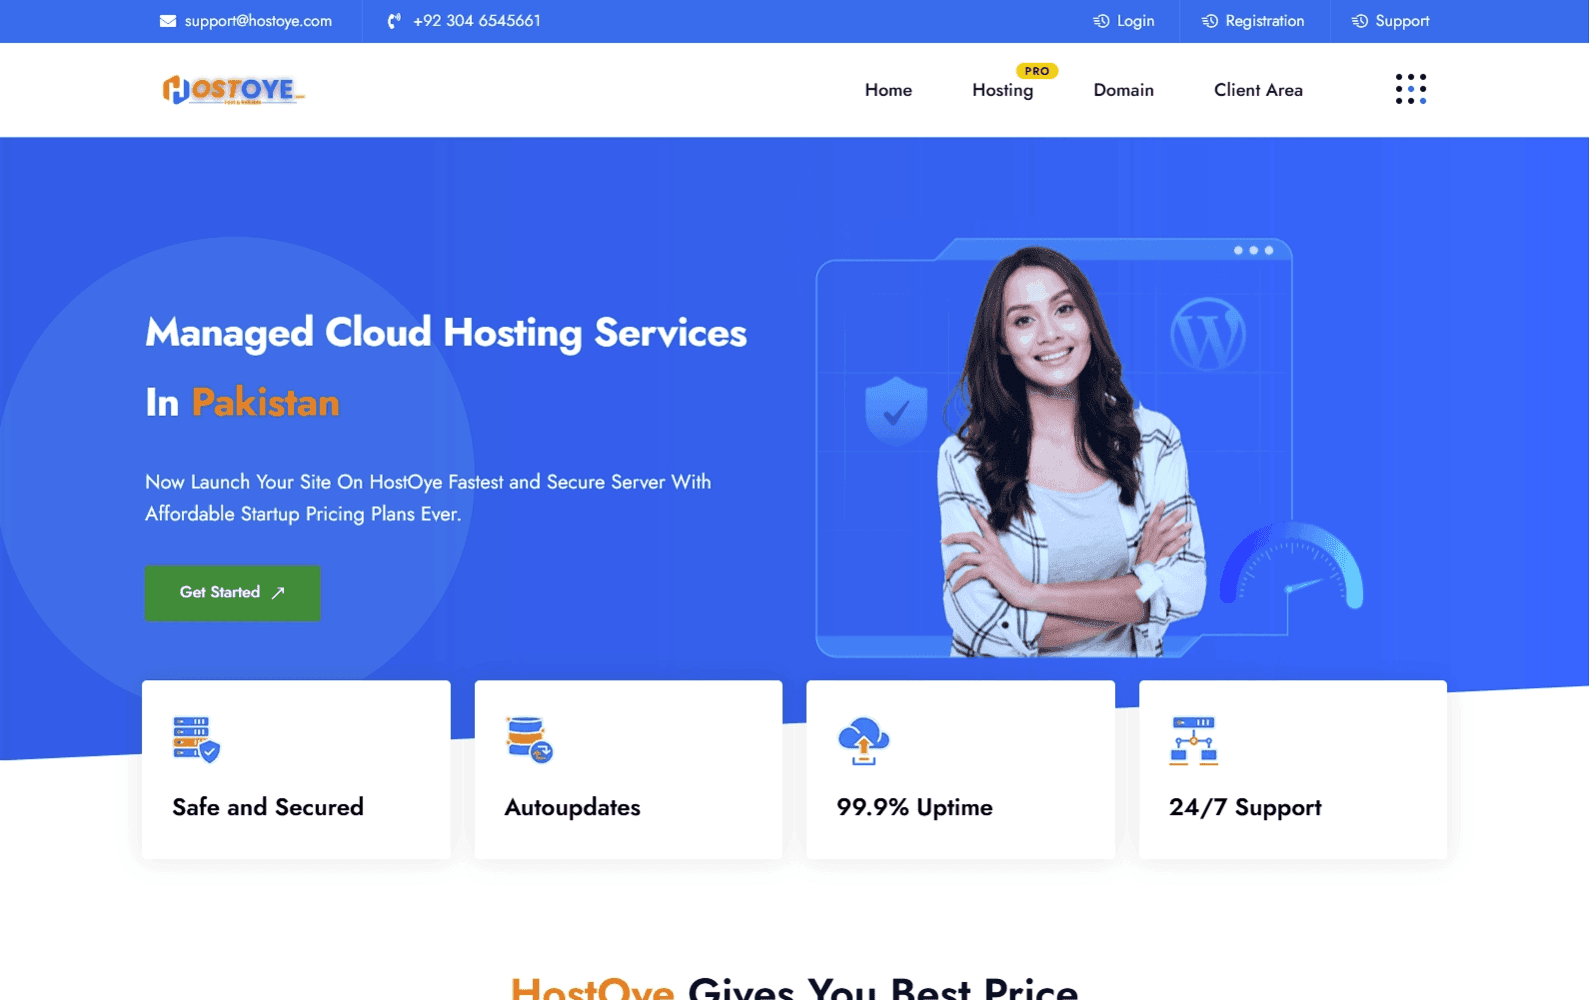This screenshot has height=1000, width=1589.
Task: Click the shield checkmark icon in the hero image
Action: click(x=896, y=410)
